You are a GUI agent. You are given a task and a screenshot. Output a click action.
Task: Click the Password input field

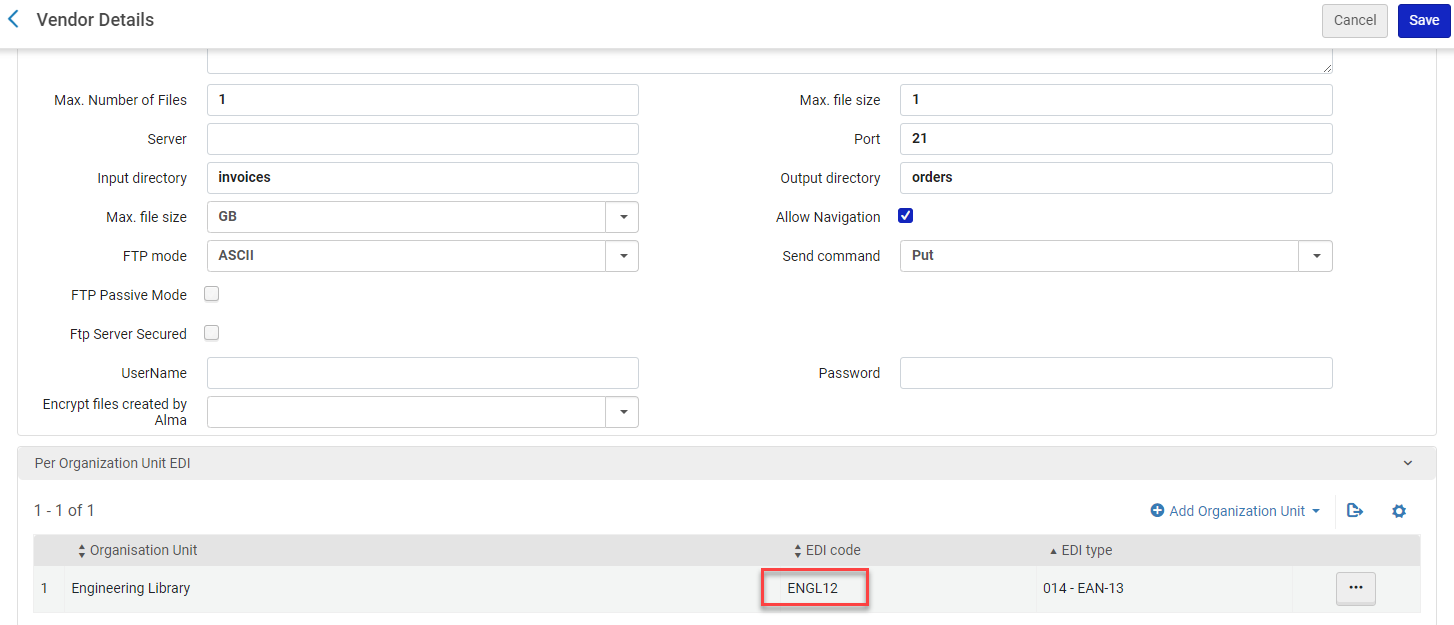(1116, 373)
